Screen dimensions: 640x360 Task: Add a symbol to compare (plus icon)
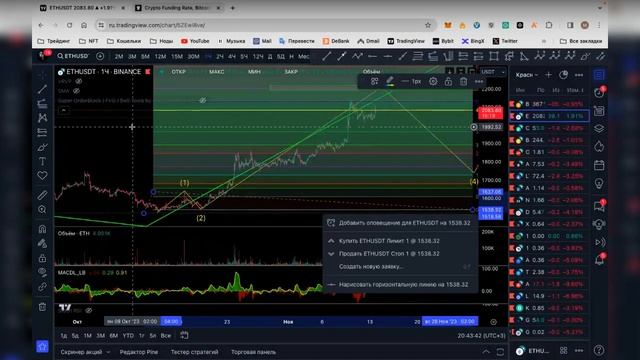pos(100,56)
